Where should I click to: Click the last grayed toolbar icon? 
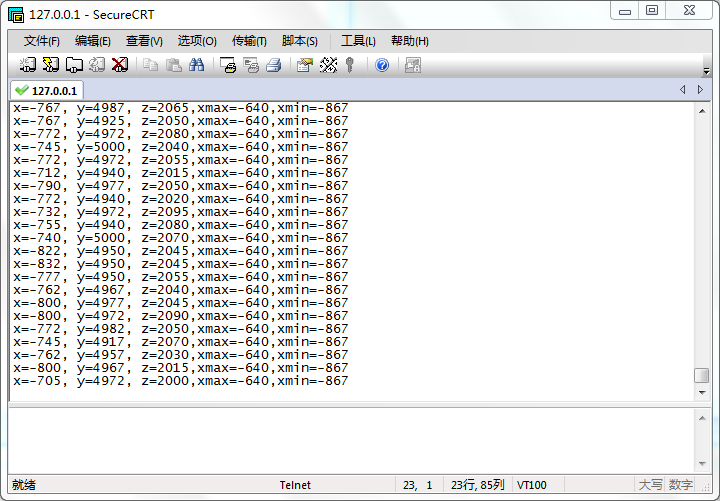tap(413, 65)
